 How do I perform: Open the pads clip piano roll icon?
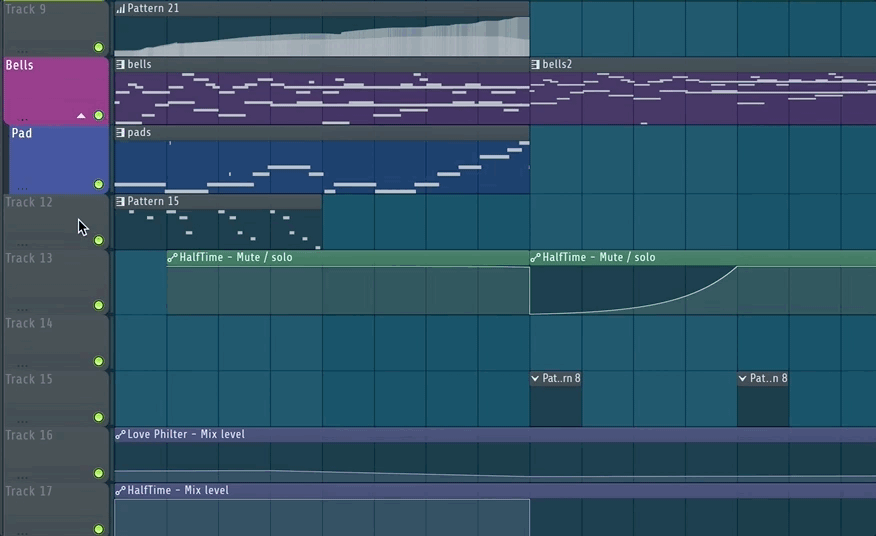click(x=120, y=132)
